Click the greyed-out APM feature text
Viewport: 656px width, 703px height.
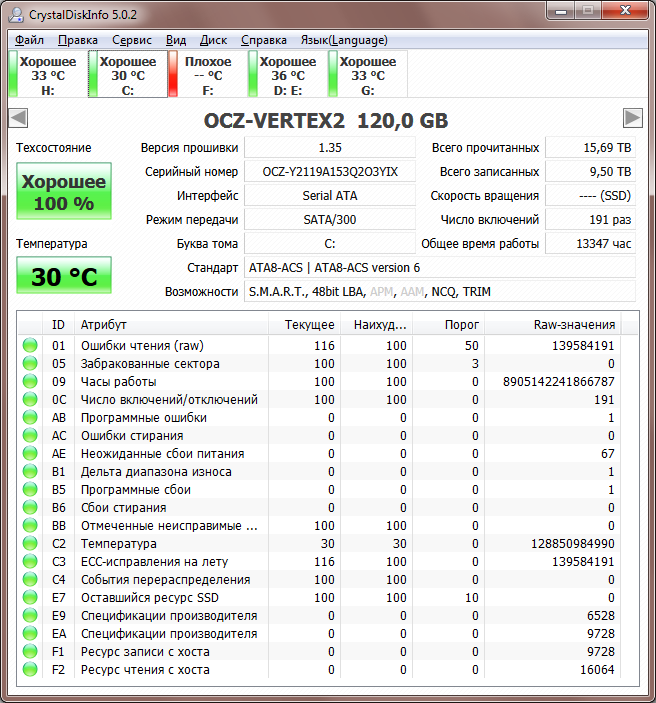point(381,292)
